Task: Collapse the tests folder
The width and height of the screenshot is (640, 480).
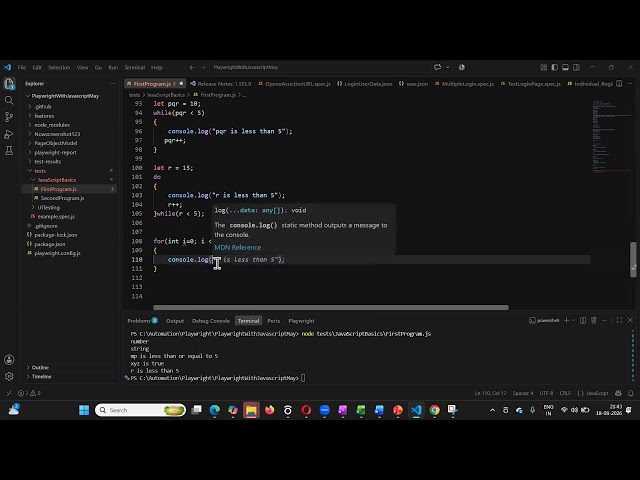Action: pyautogui.click(x=40, y=171)
